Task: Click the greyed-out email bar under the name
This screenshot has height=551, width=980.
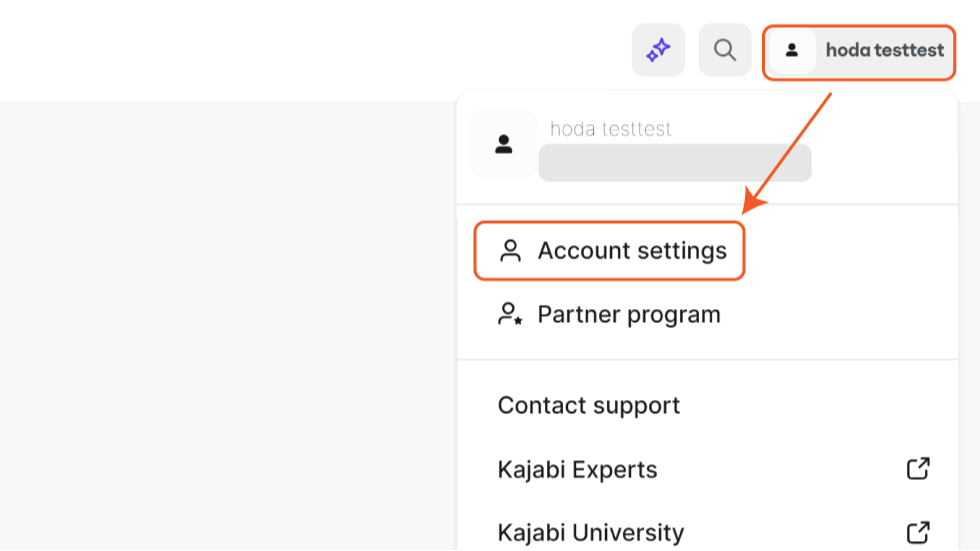Action: pyautogui.click(x=675, y=163)
